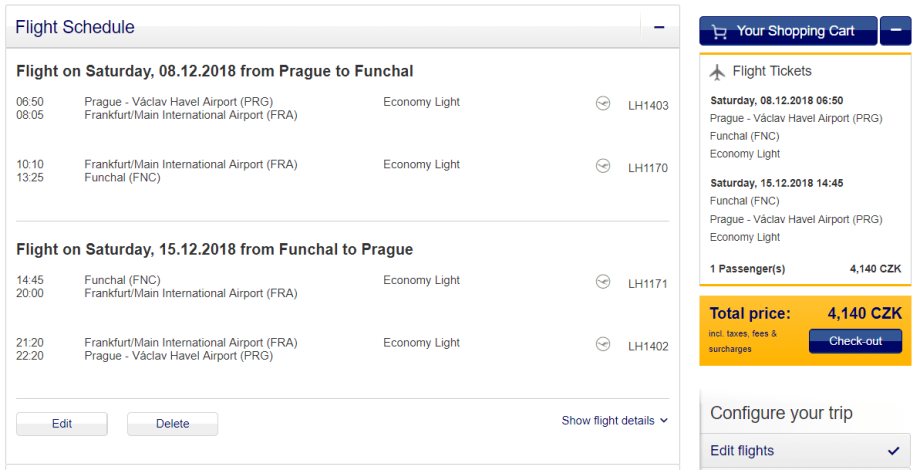Select Edit flights in Configure your trip
This screenshot has height=470, width=920.
click(742, 451)
